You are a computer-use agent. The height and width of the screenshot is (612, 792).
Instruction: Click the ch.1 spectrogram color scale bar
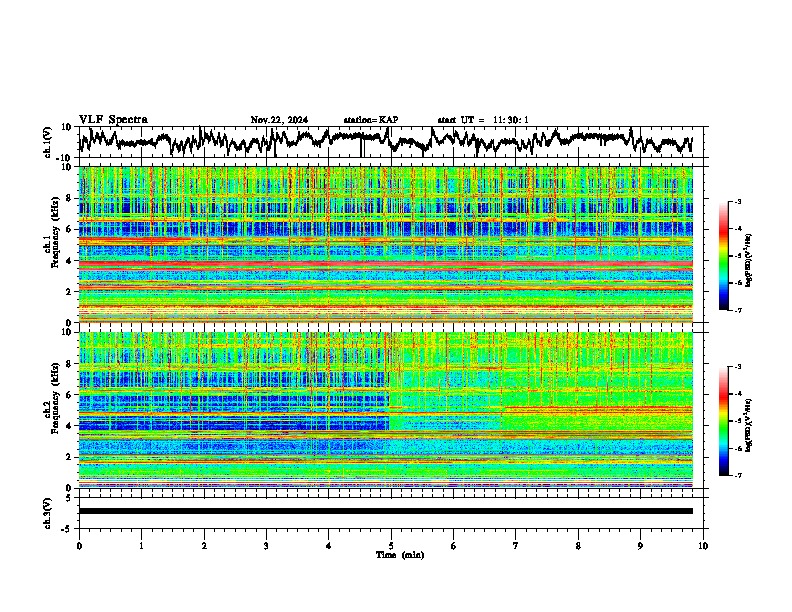point(723,255)
